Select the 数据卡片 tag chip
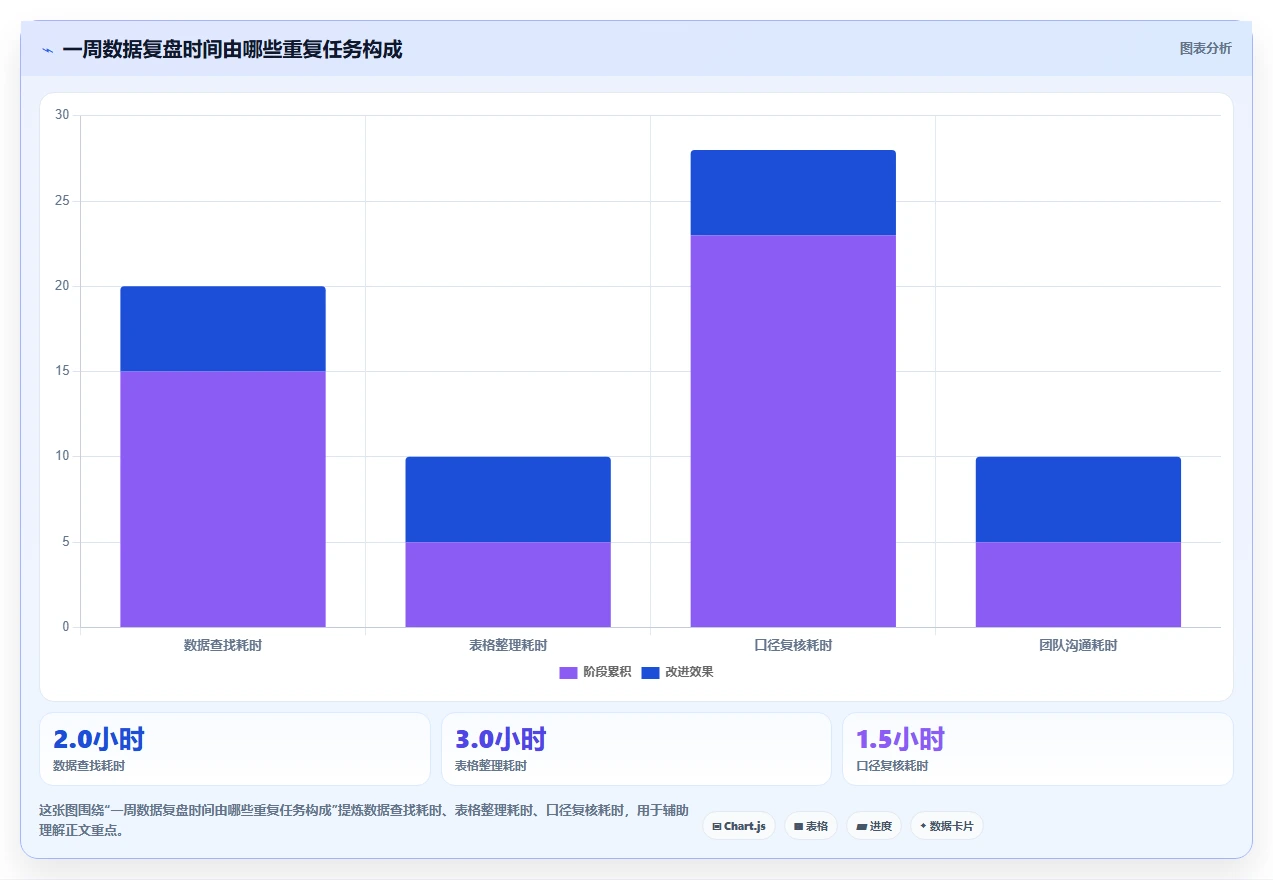Image resolution: width=1273 pixels, height=880 pixels. click(x=947, y=826)
